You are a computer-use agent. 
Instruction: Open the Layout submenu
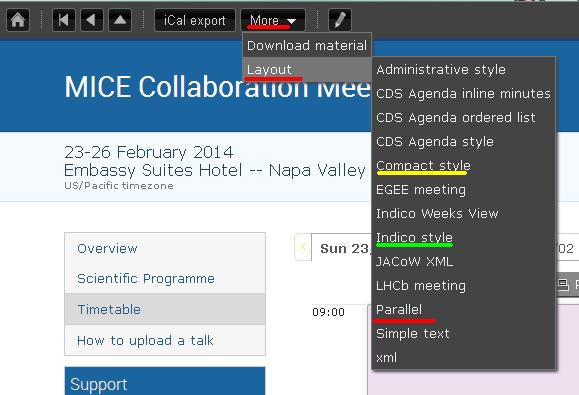click(x=307, y=69)
